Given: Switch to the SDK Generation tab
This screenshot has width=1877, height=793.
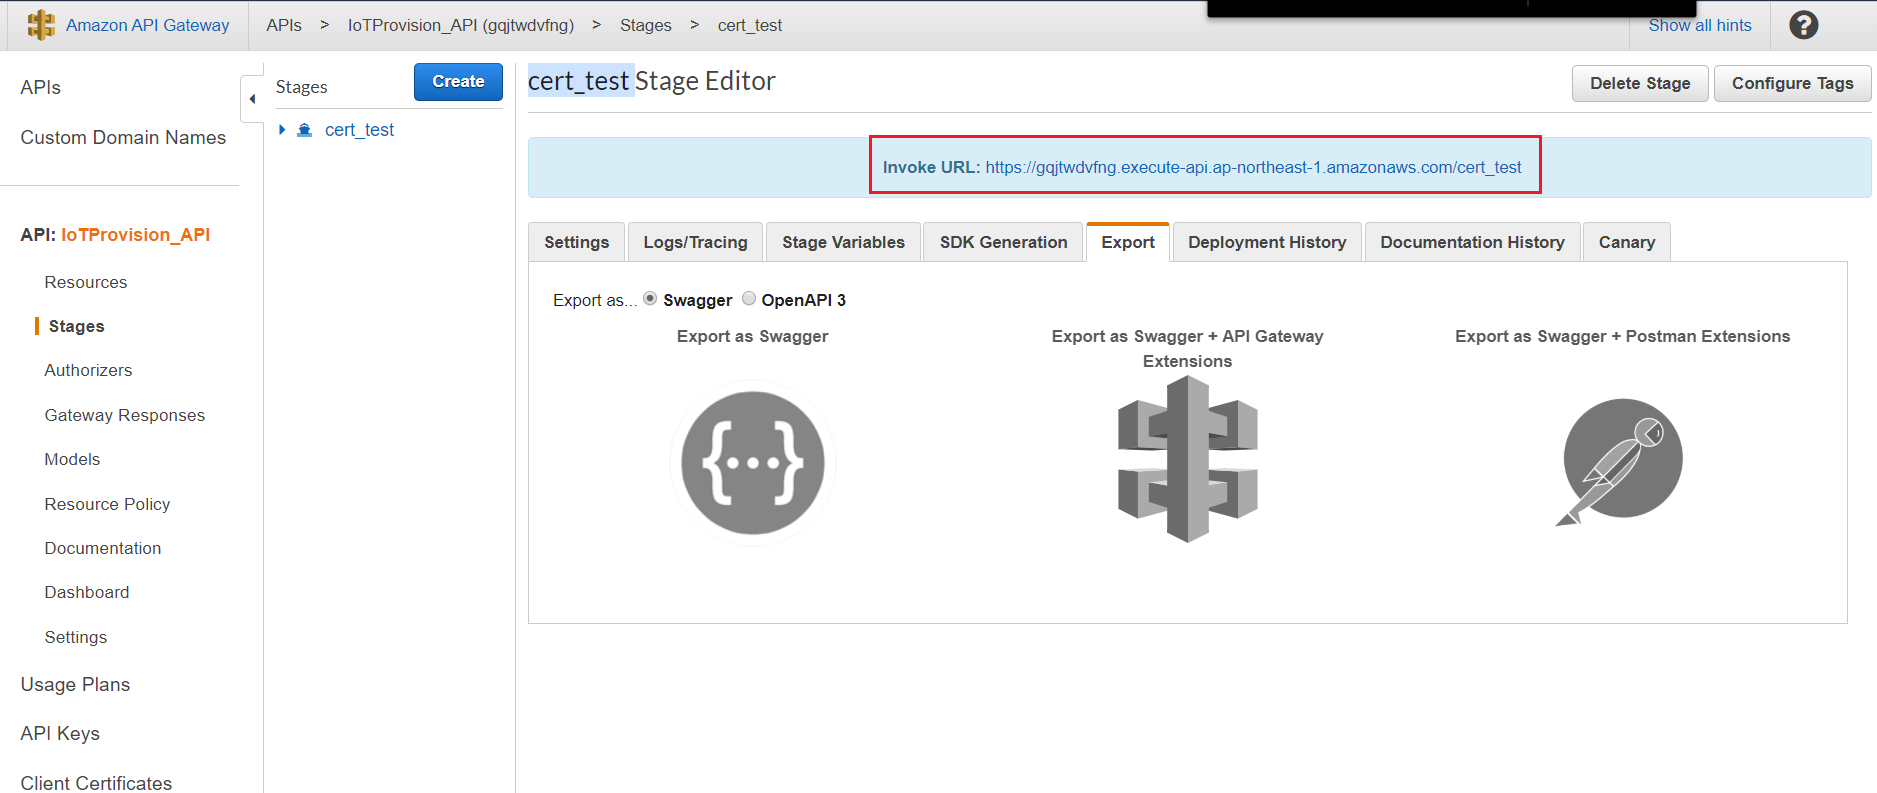Looking at the screenshot, I should (1003, 242).
